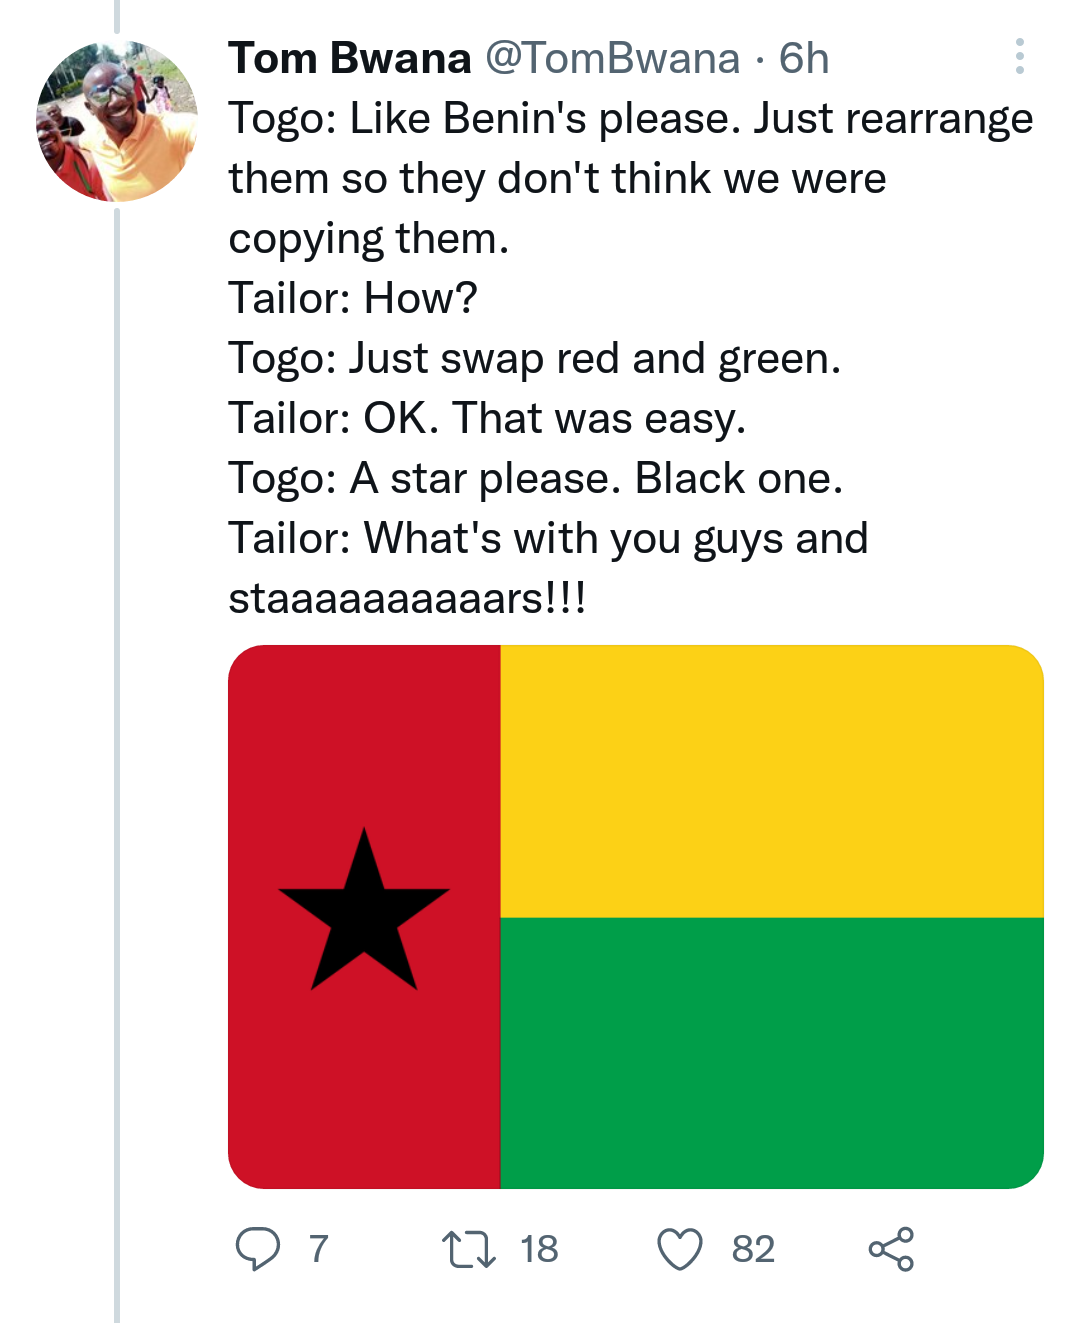
Task: Click the Tom Bwana display name
Action: 349,58
